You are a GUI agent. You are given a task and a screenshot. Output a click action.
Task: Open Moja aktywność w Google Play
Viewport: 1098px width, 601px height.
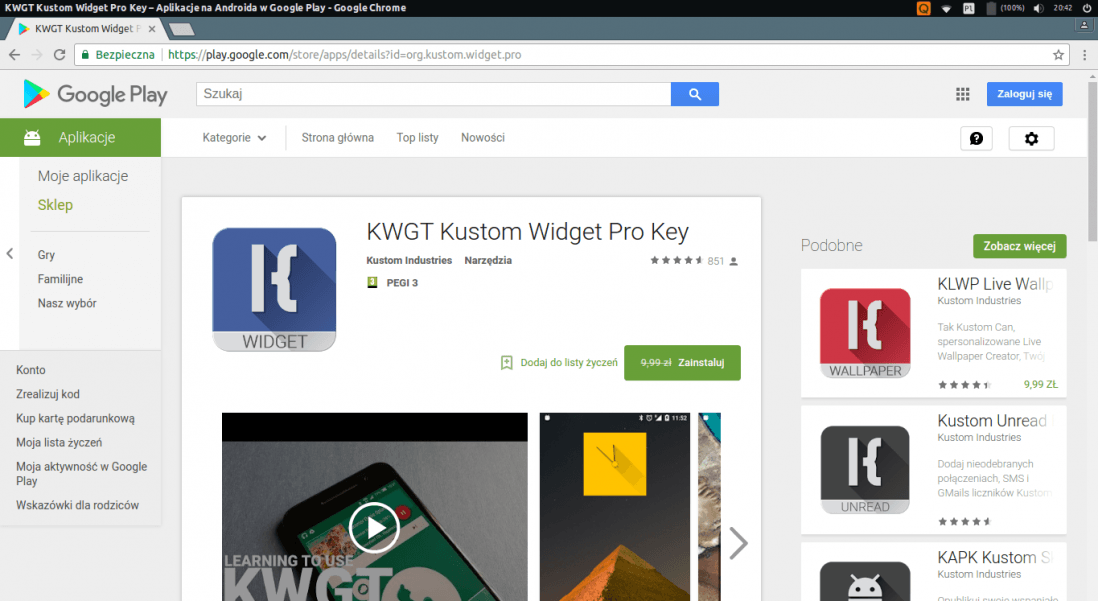tap(81, 474)
